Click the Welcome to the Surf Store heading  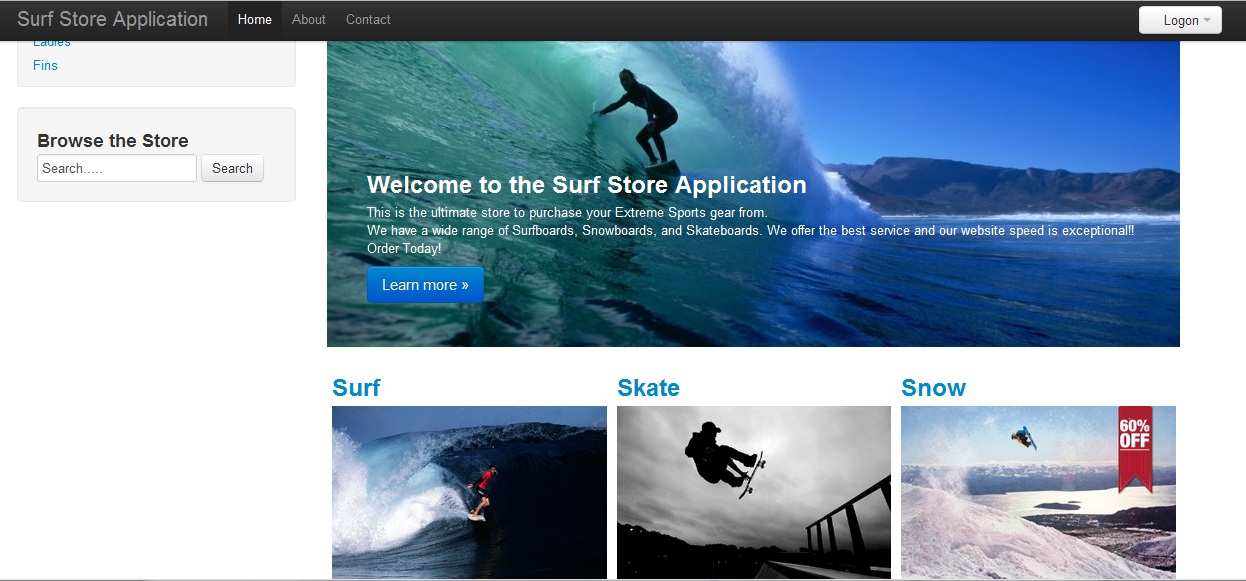click(x=586, y=185)
